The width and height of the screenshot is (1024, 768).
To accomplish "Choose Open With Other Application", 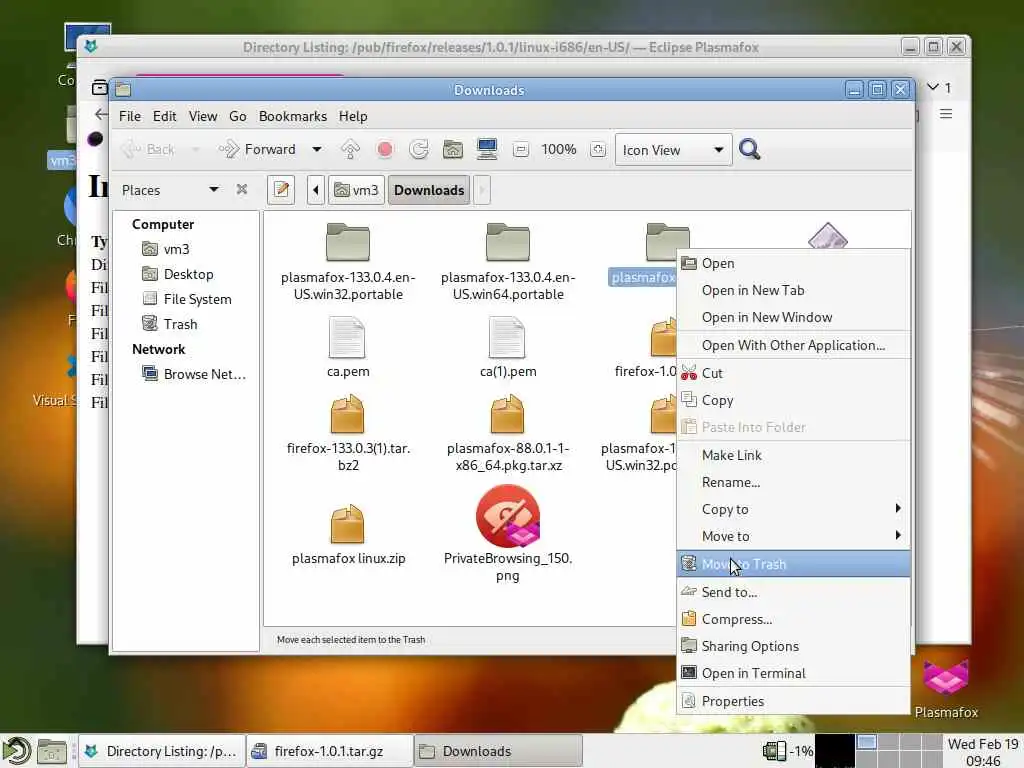I will (x=793, y=345).
